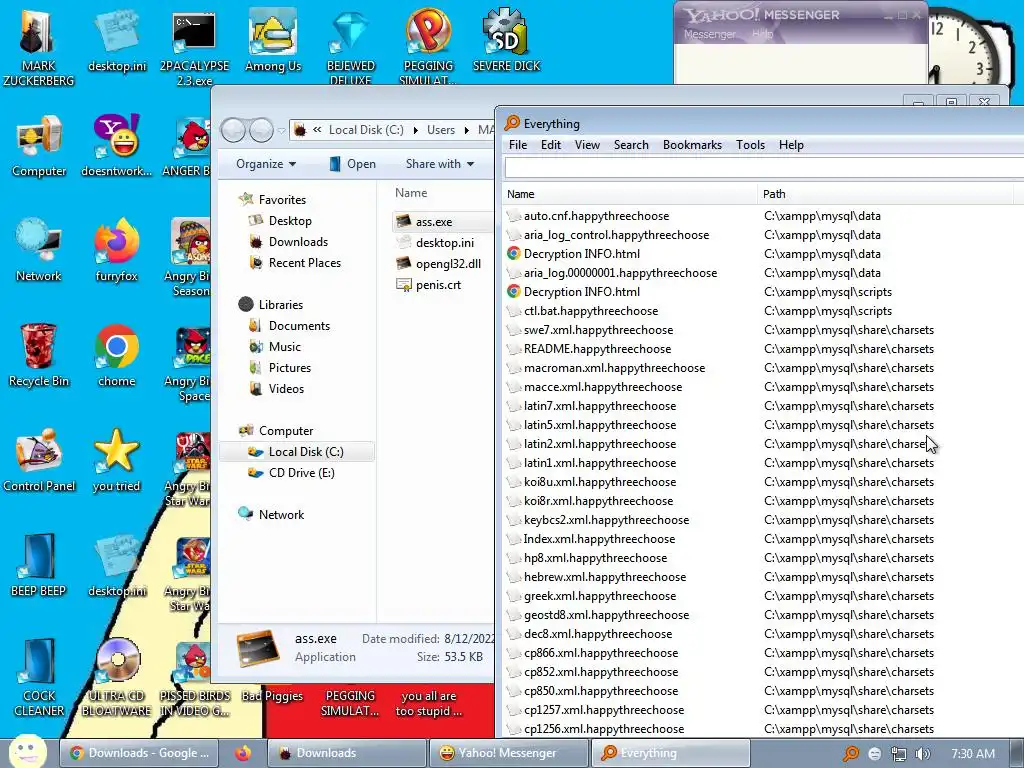Viewport: 1024px width, 768px height.
Task: Open the Help menu in Everything
Action: coord(791,145)
